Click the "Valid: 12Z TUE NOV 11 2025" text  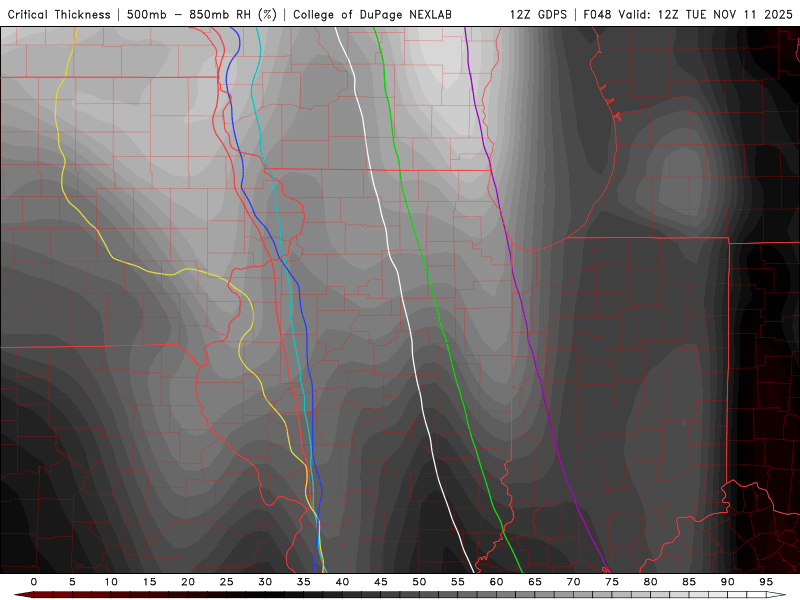click(x=706, y=15)
